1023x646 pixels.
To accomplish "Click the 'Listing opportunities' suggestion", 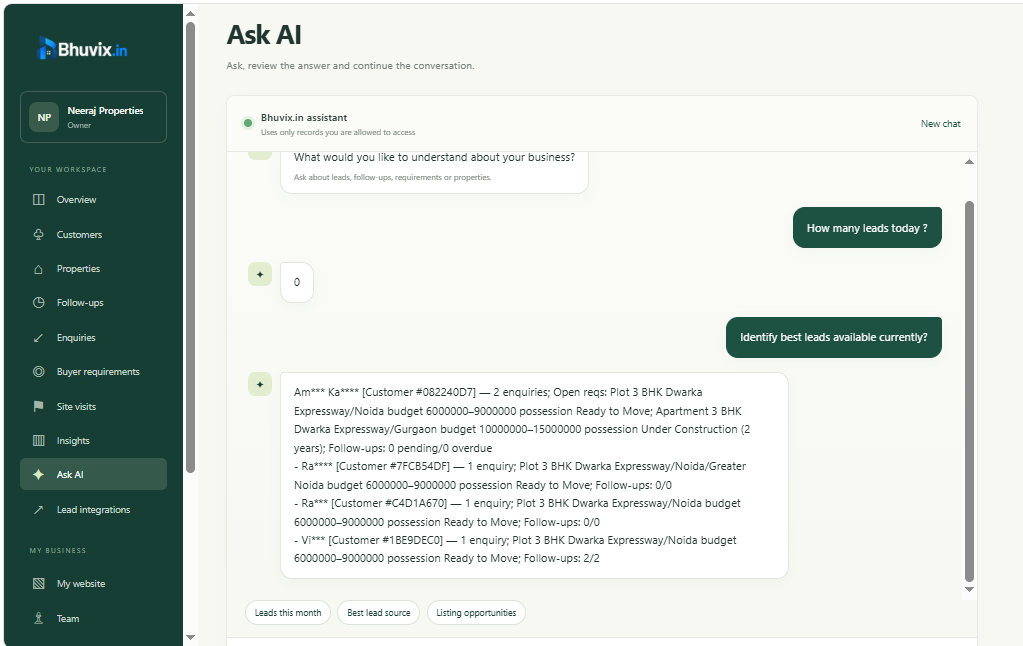I will click(476, 613).
